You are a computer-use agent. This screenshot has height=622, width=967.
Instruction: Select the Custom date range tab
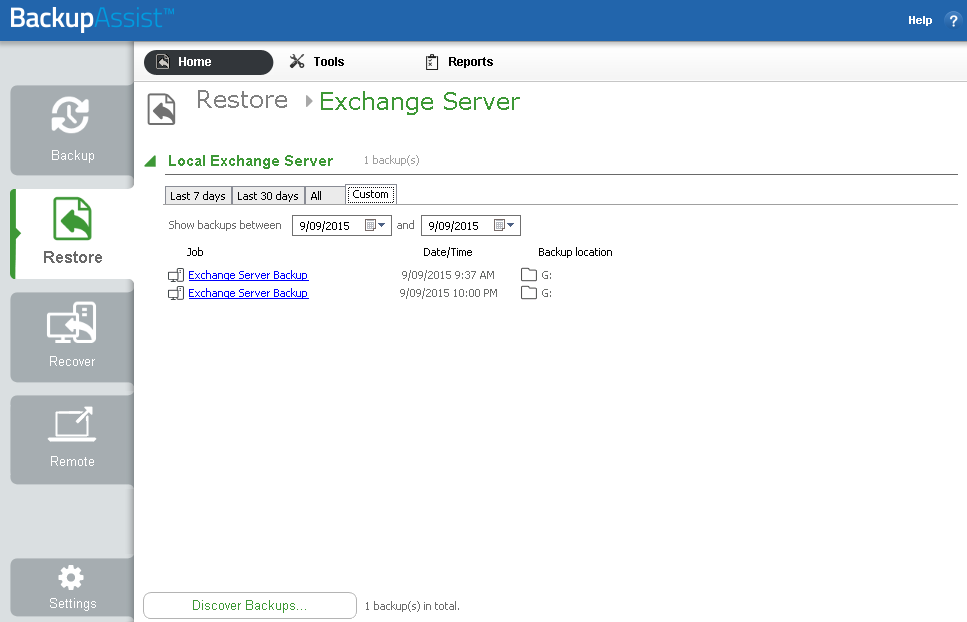coord(371,194)
